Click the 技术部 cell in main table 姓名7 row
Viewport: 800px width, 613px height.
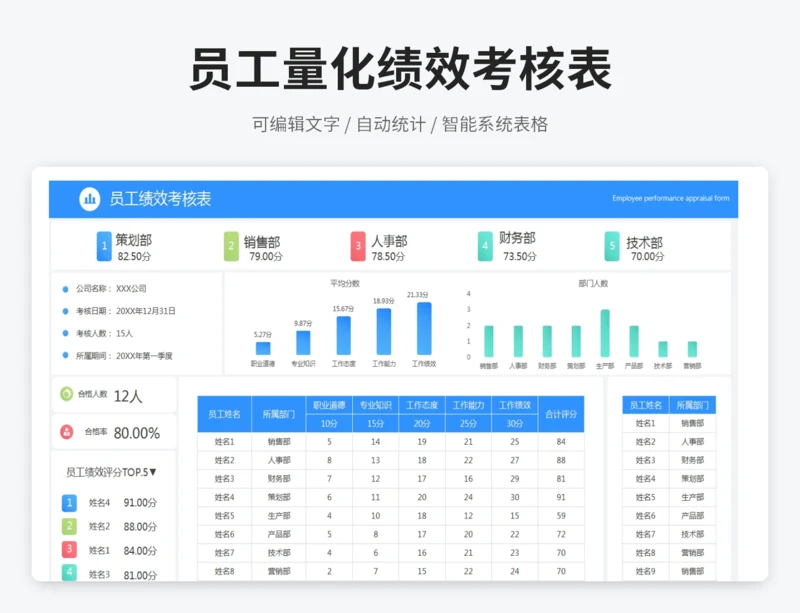[x=279, y=553]
